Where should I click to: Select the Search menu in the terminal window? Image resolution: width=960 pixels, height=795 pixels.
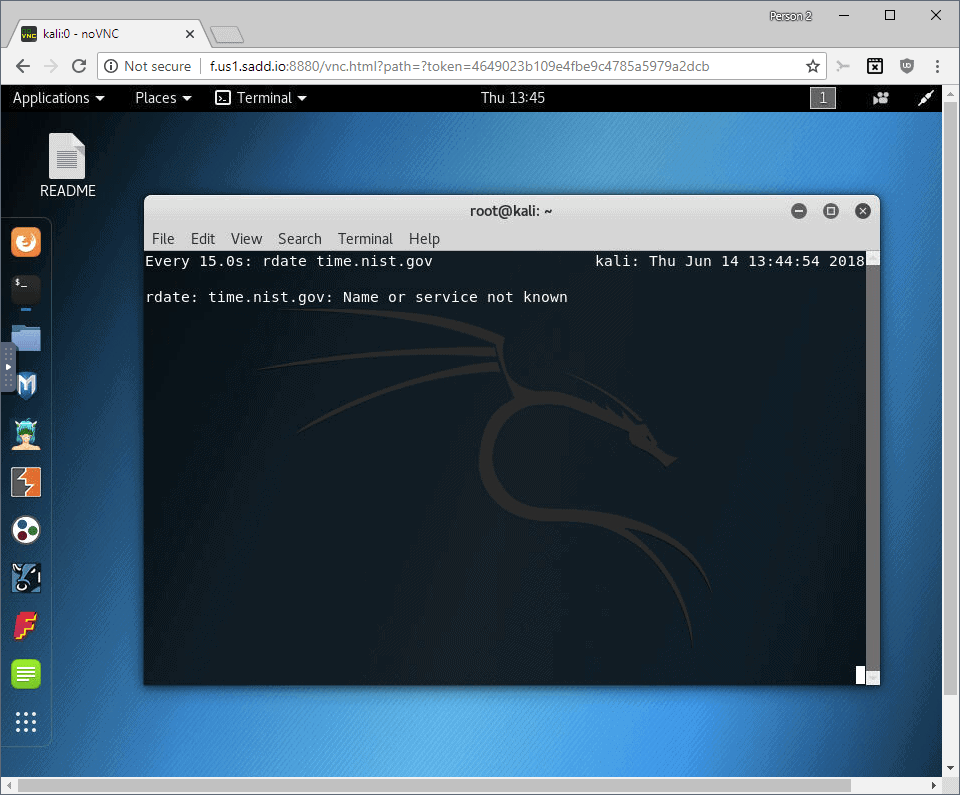point(299,238)
